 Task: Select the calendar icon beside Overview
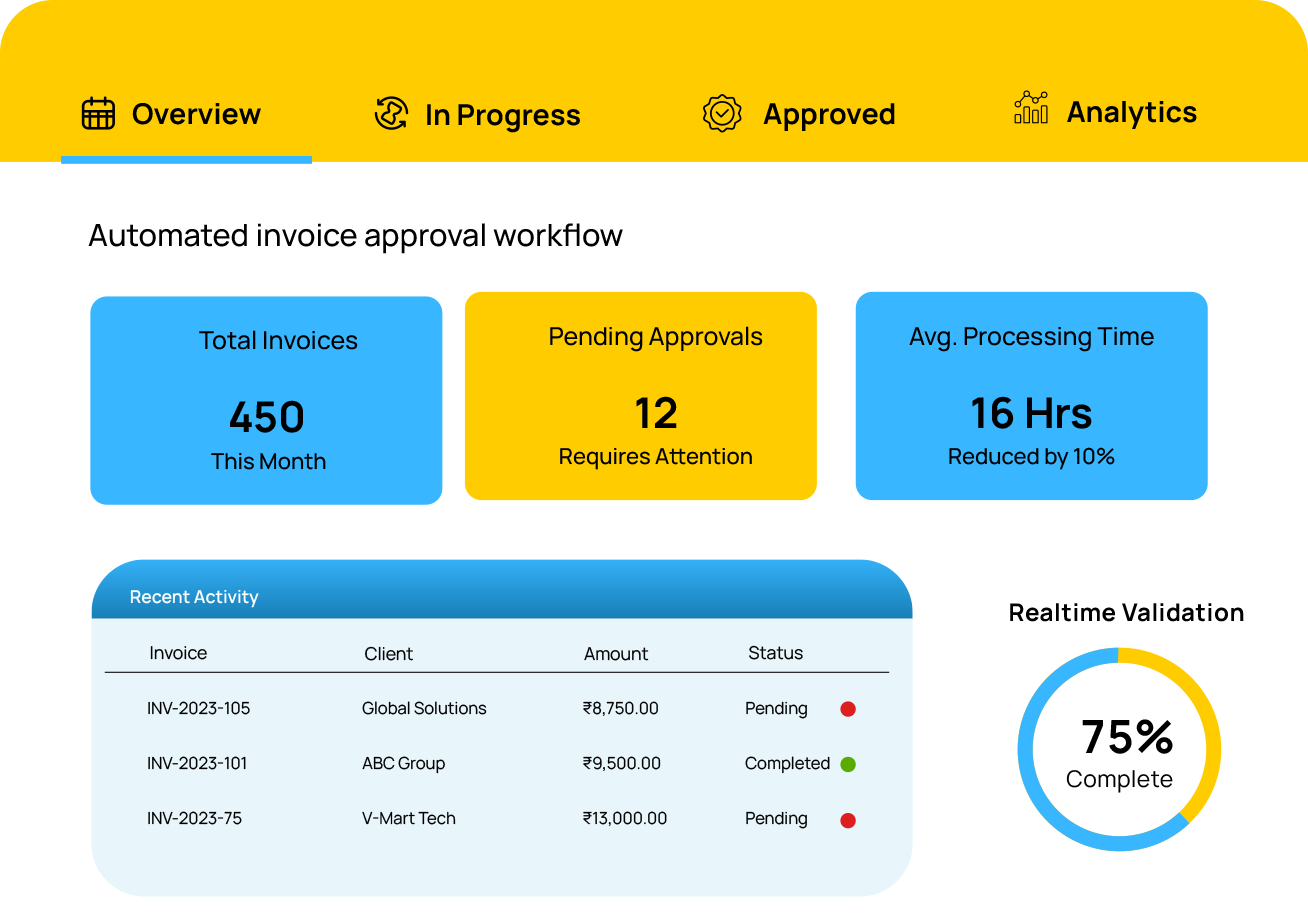pos(96,114)
